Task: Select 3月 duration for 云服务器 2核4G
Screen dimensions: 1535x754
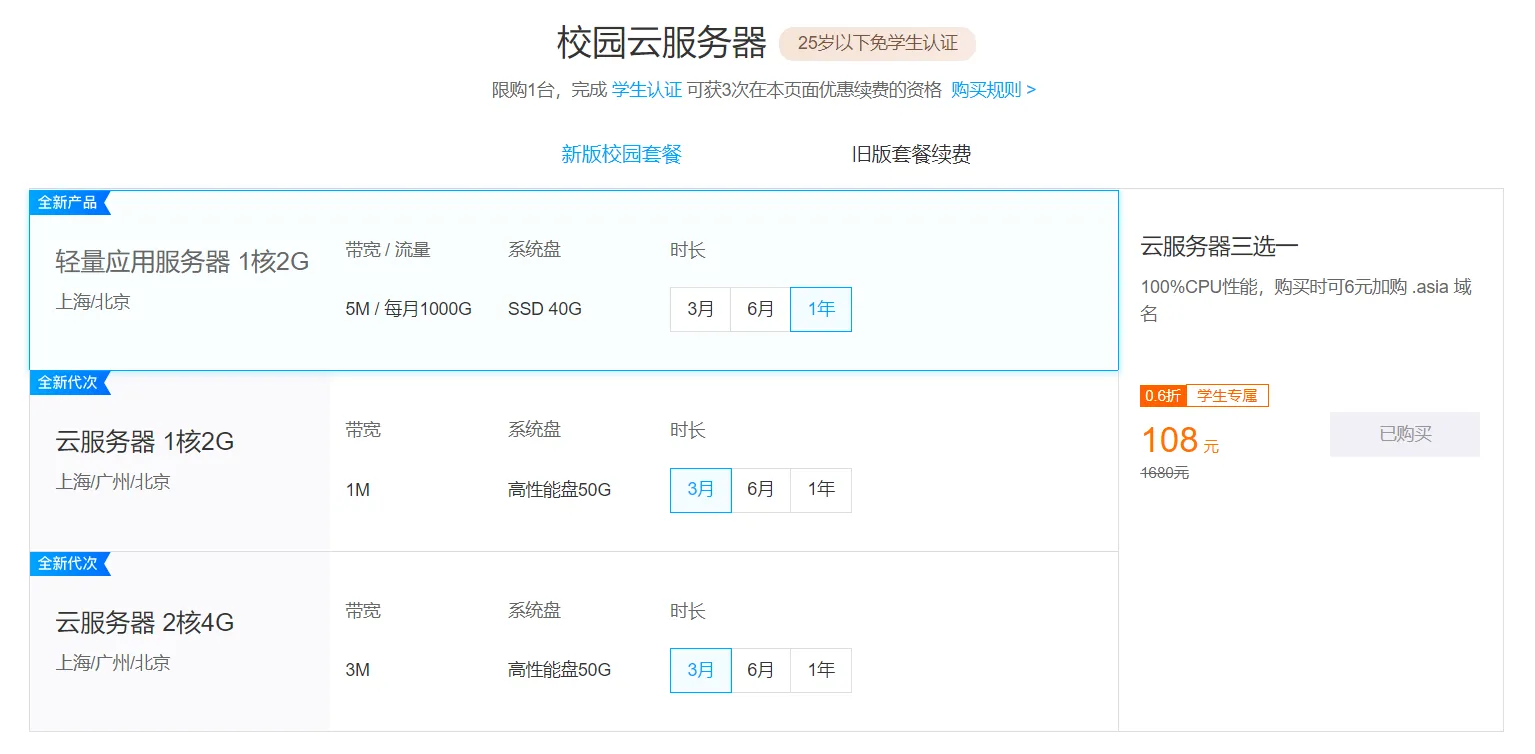Action: coord(700,670)
